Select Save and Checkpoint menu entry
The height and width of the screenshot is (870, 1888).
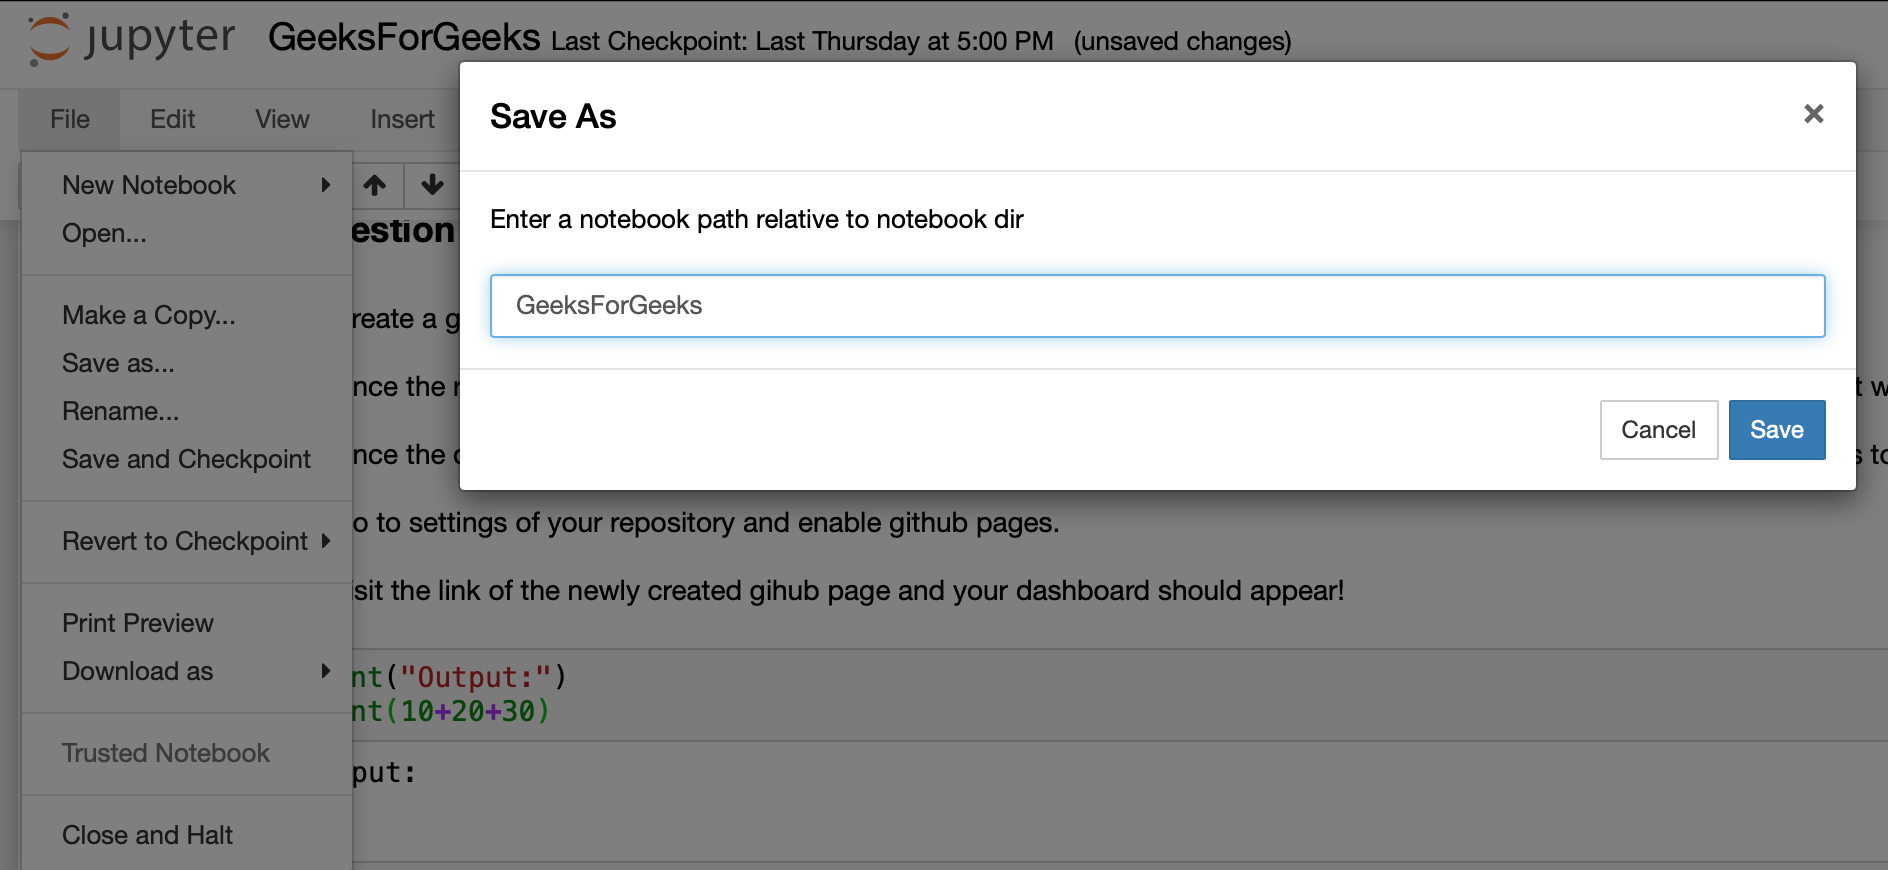click(186, 459)
